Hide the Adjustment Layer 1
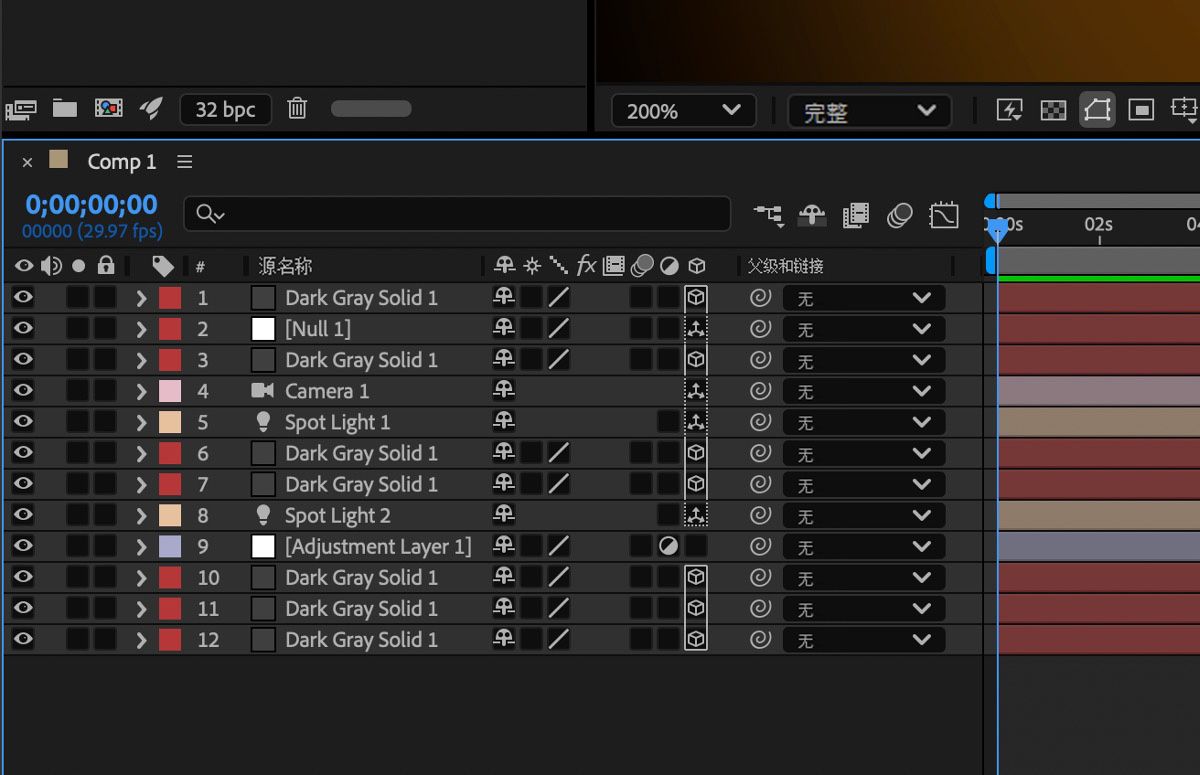The width and height of the screenshot is (1200, 775). point(23,545)
